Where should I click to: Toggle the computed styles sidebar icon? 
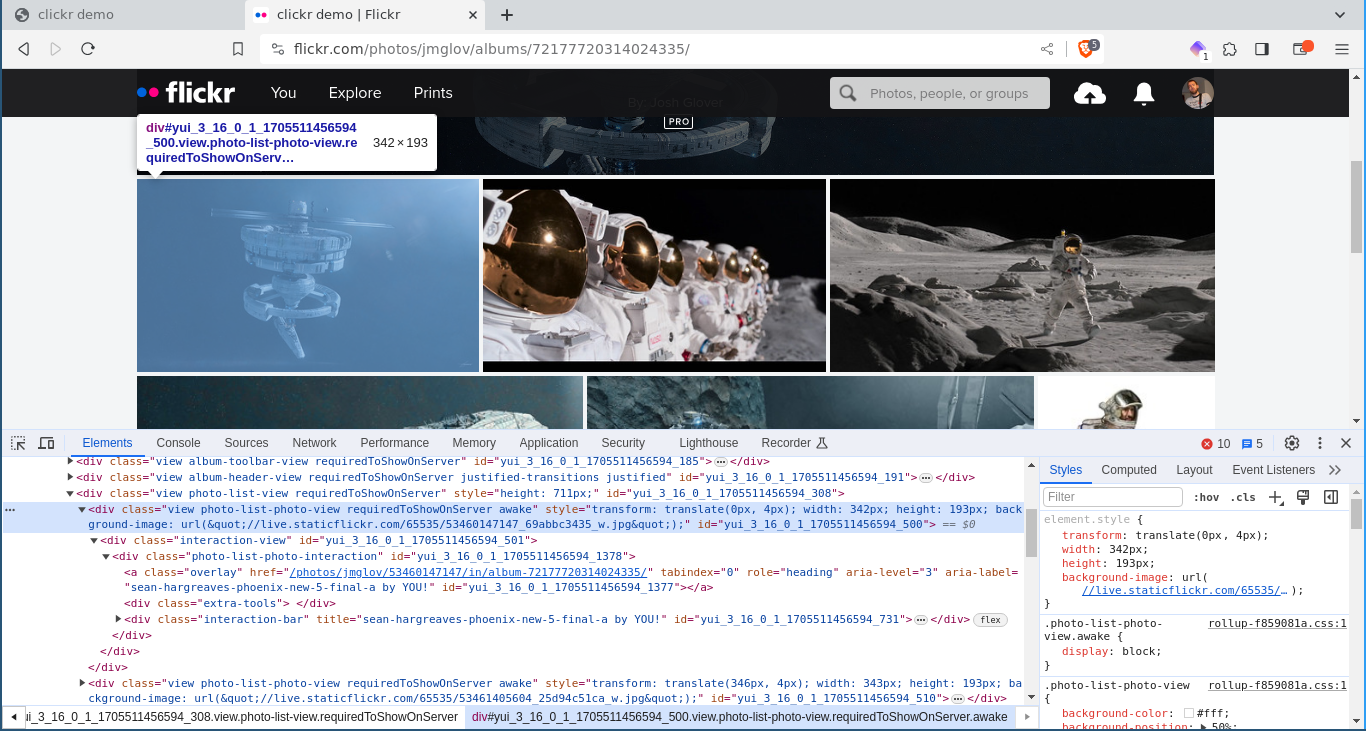1331,497
